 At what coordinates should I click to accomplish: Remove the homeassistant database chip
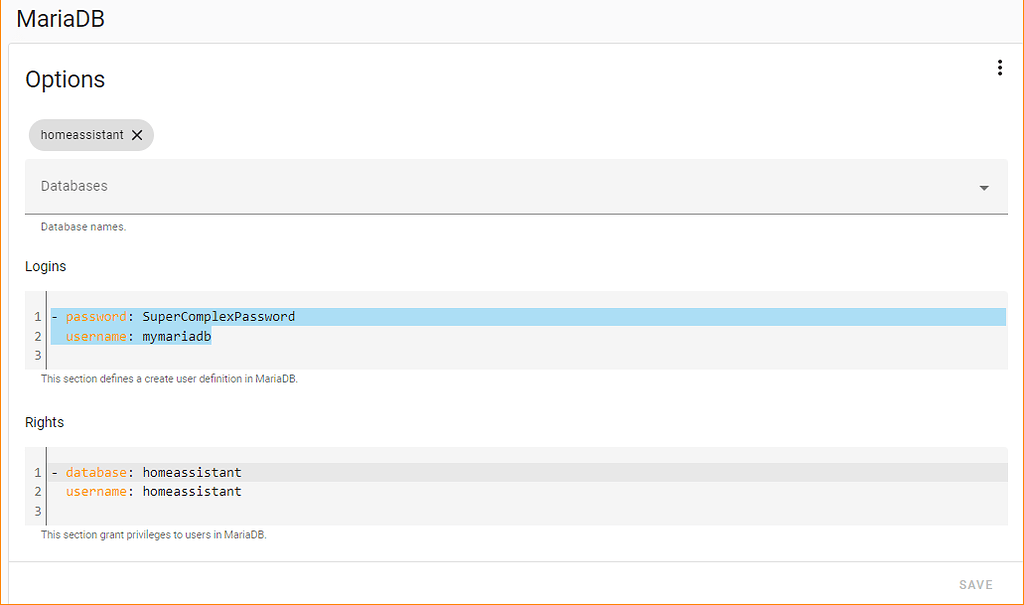pos(137,134)
